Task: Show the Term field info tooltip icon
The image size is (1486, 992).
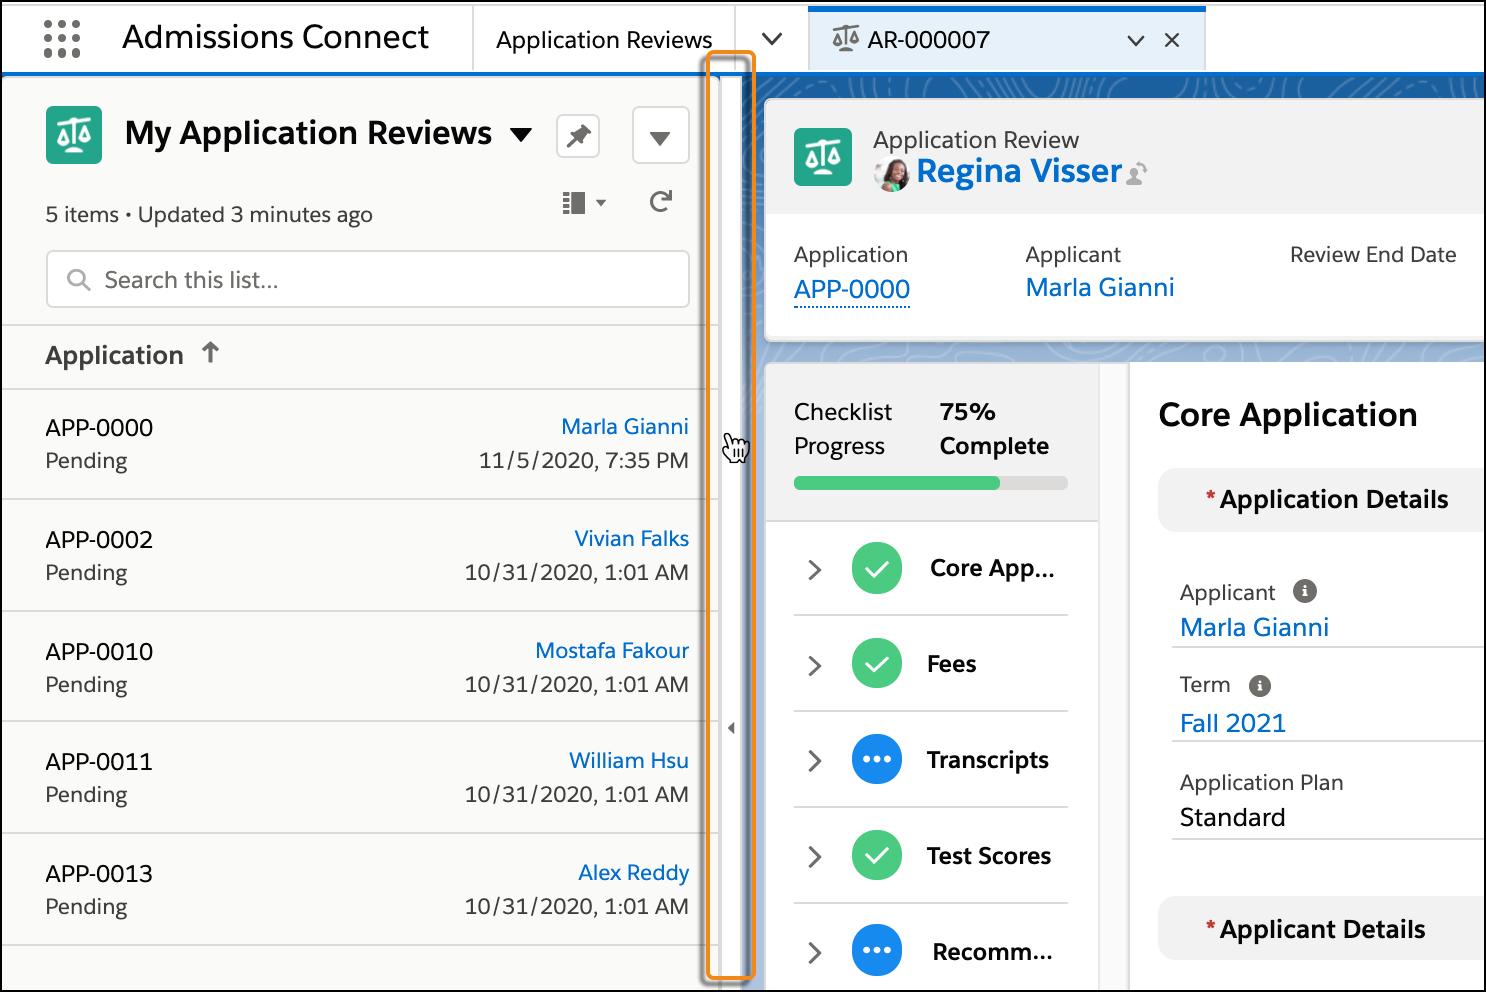Action: click(1260, 685)
